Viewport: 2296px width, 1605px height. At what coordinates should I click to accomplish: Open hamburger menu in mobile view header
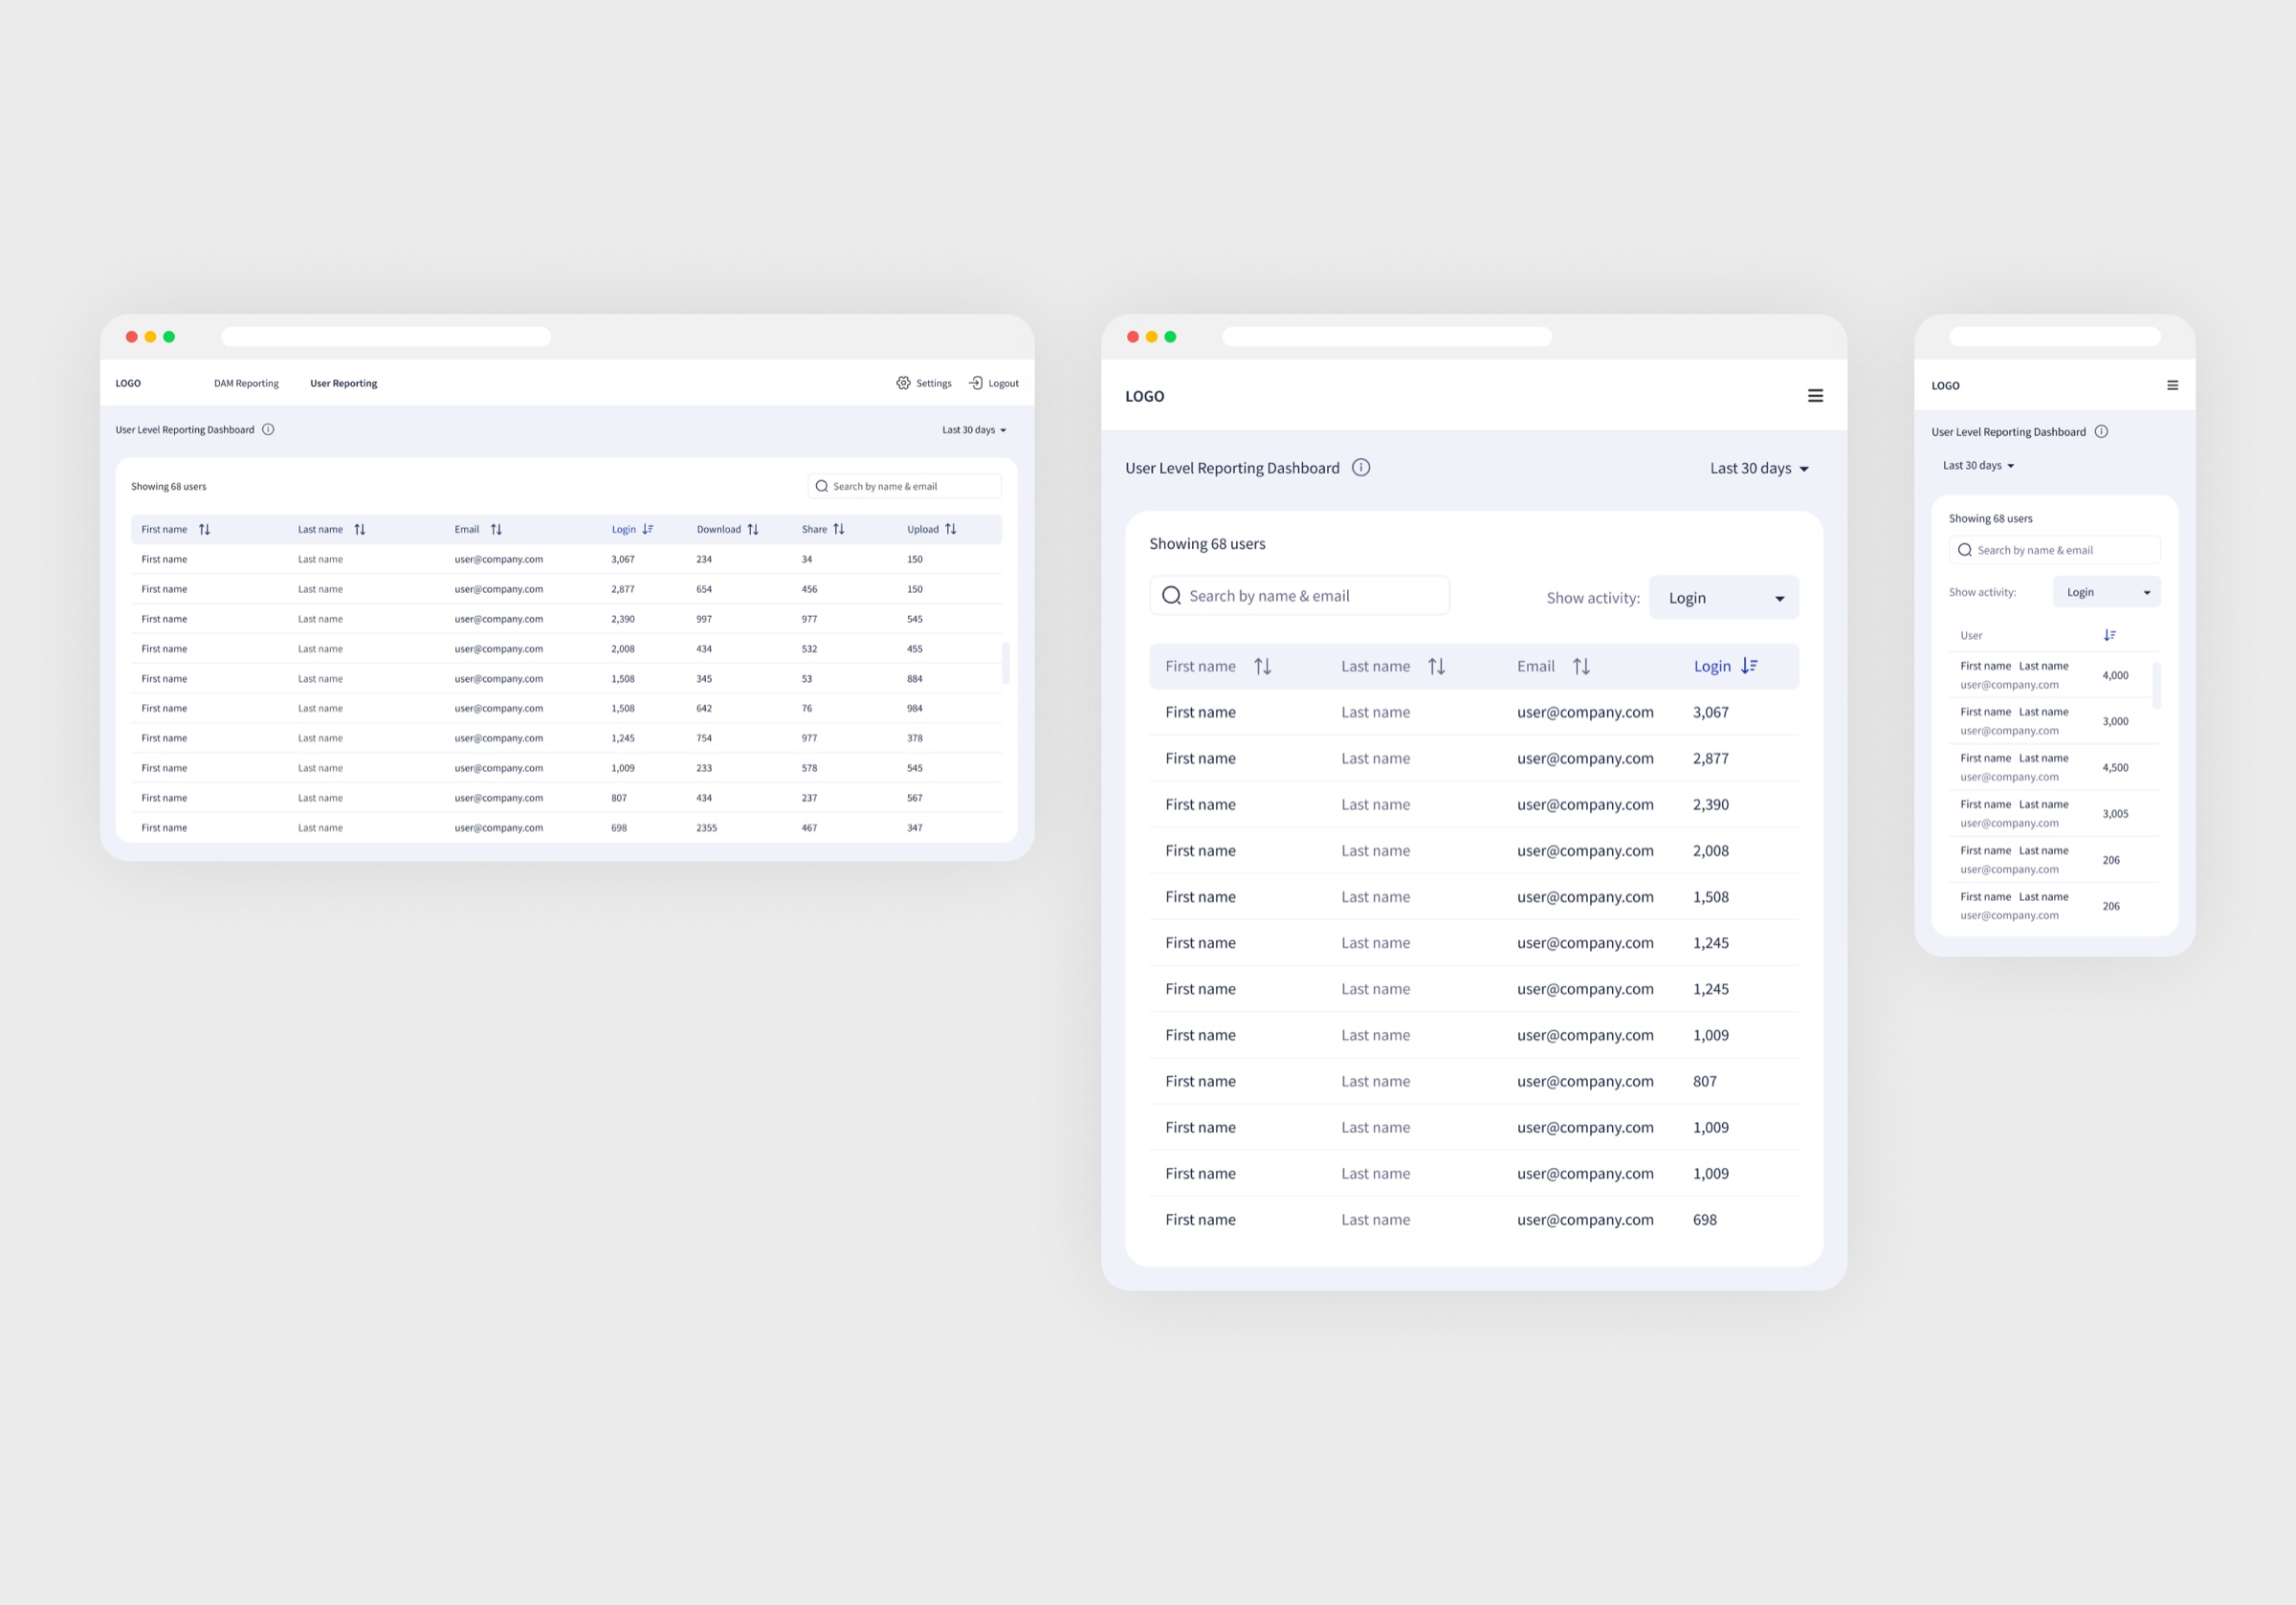2172,385
